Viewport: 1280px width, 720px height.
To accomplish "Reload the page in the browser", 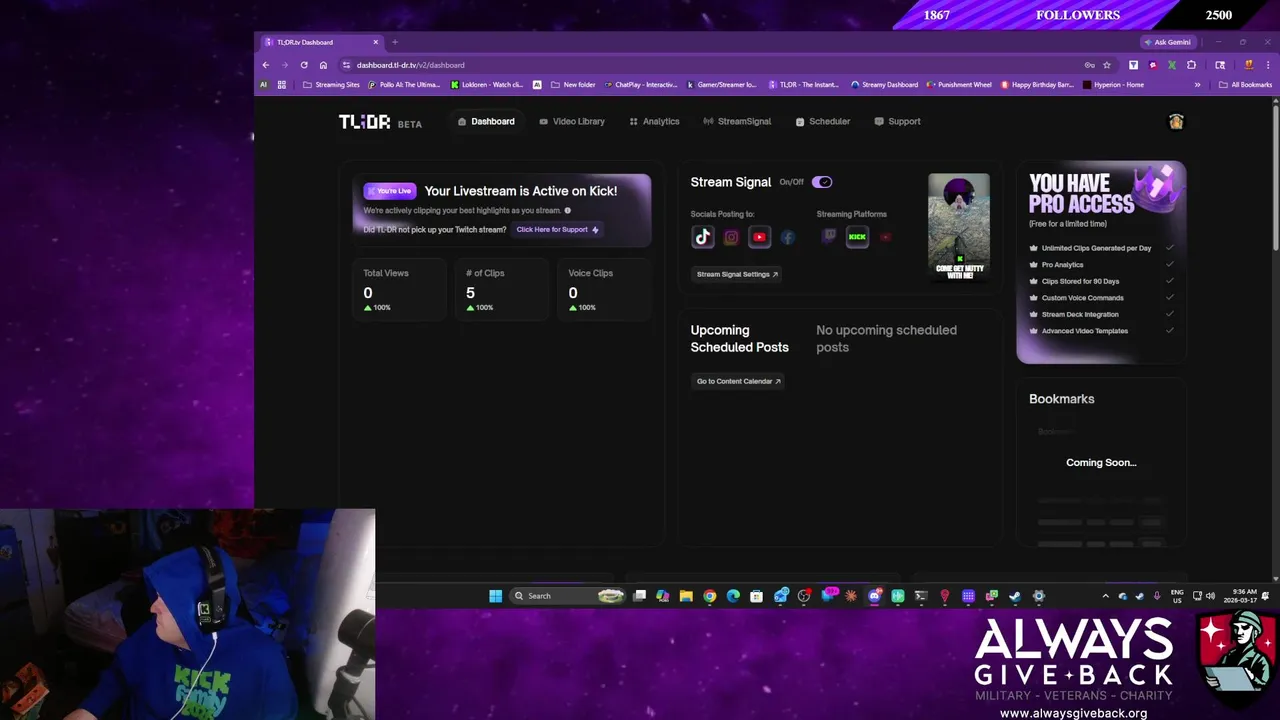I will click(x=304, y=65).
